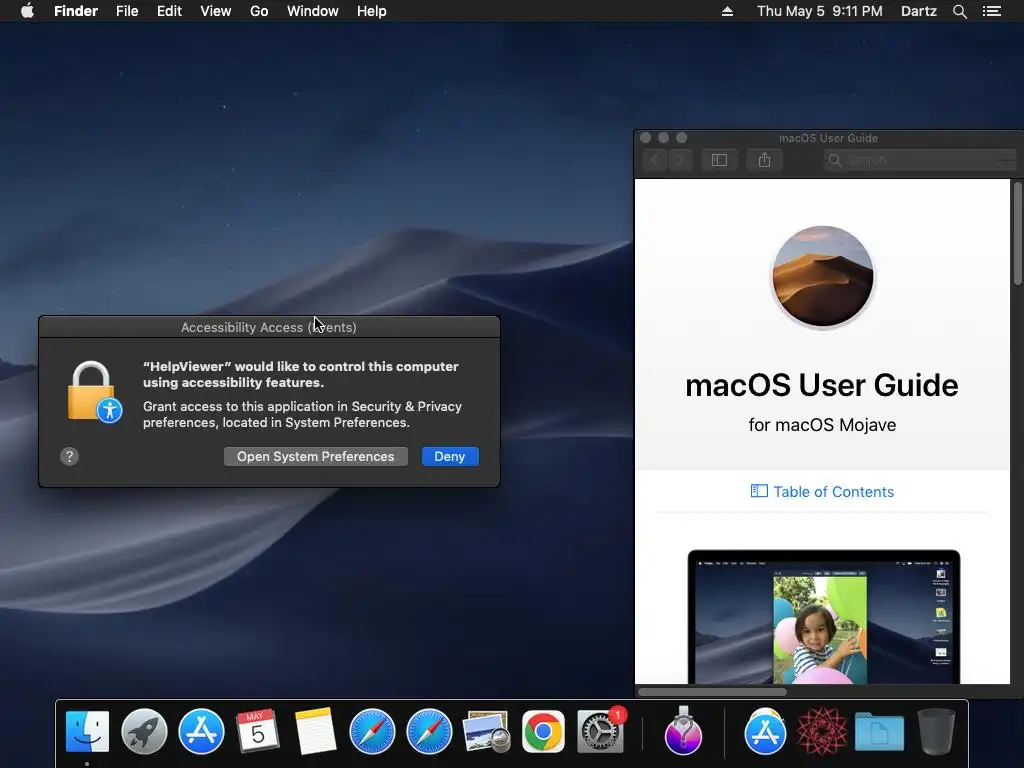Open System Preferences gear with badge
This screenshot has width=1024, height=768.
600,731
